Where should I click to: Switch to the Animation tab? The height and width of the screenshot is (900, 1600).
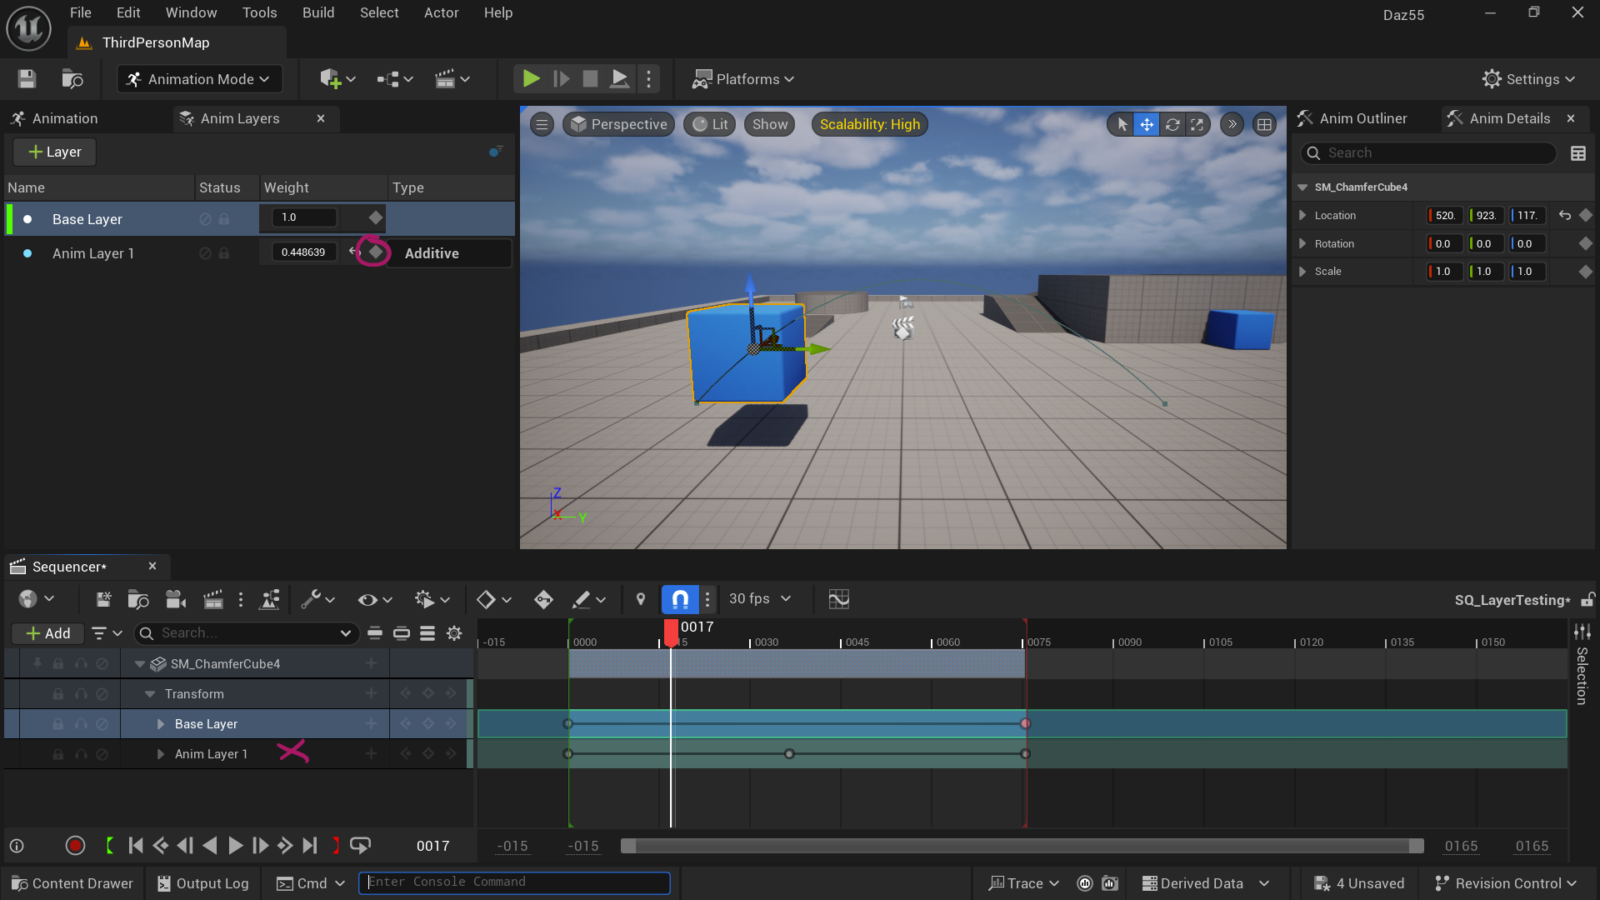[55, 118]
